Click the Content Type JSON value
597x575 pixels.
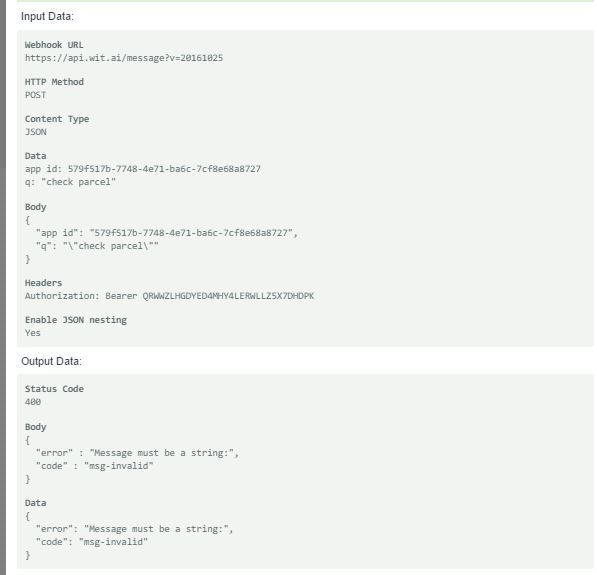(x=35, y=132)
